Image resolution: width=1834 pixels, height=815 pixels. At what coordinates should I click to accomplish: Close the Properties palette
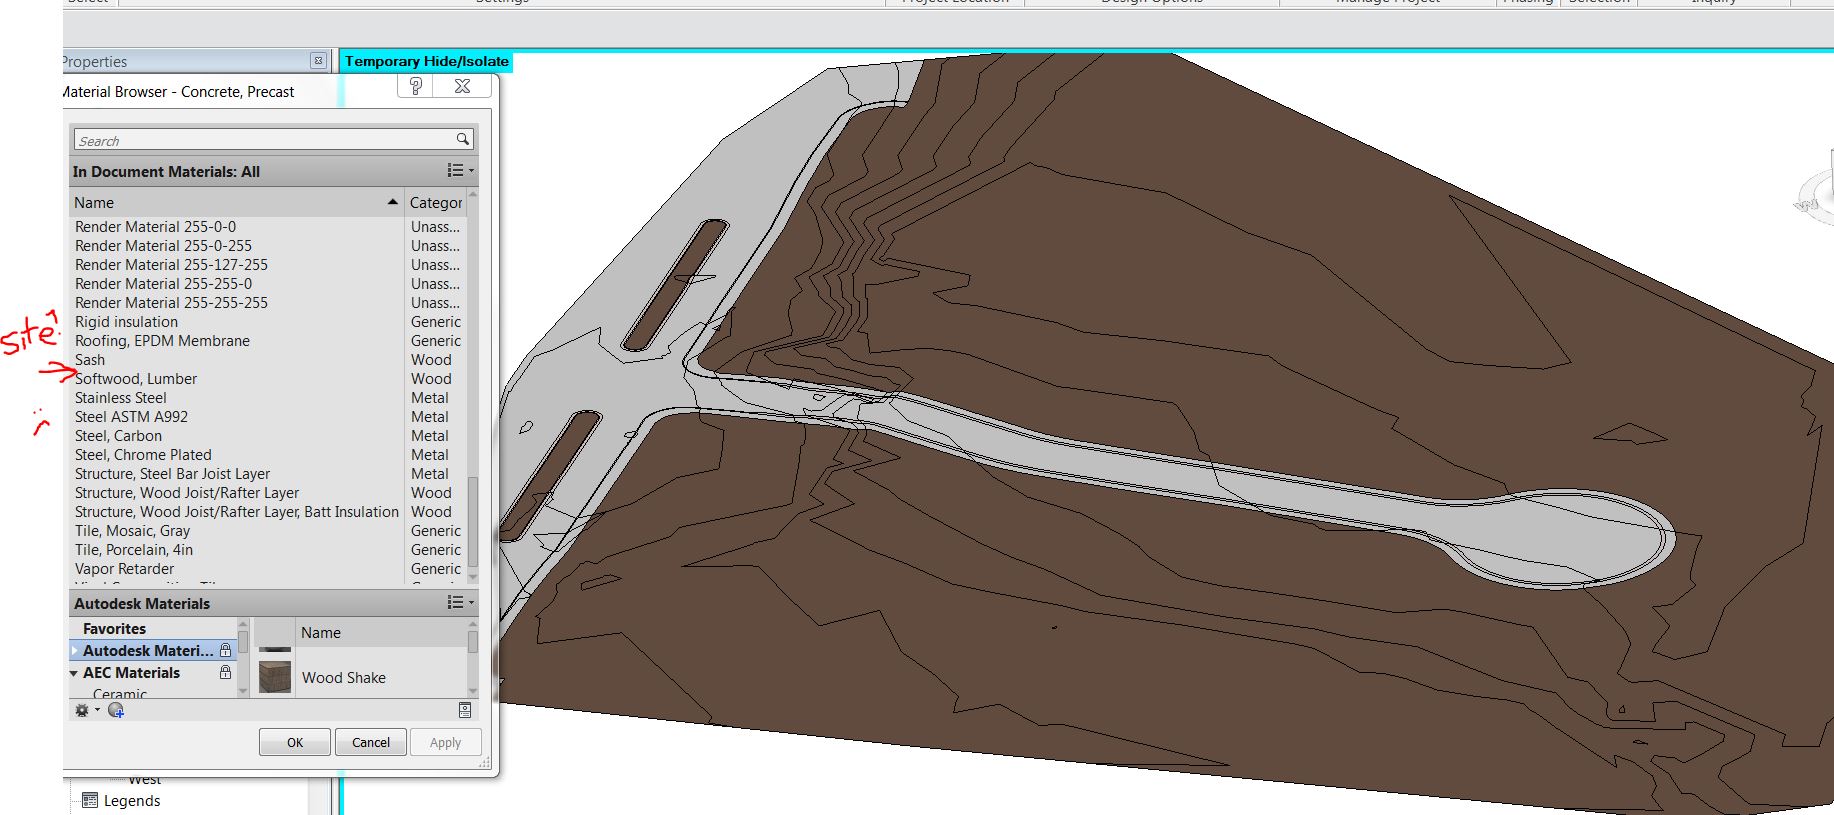[318, 61]
